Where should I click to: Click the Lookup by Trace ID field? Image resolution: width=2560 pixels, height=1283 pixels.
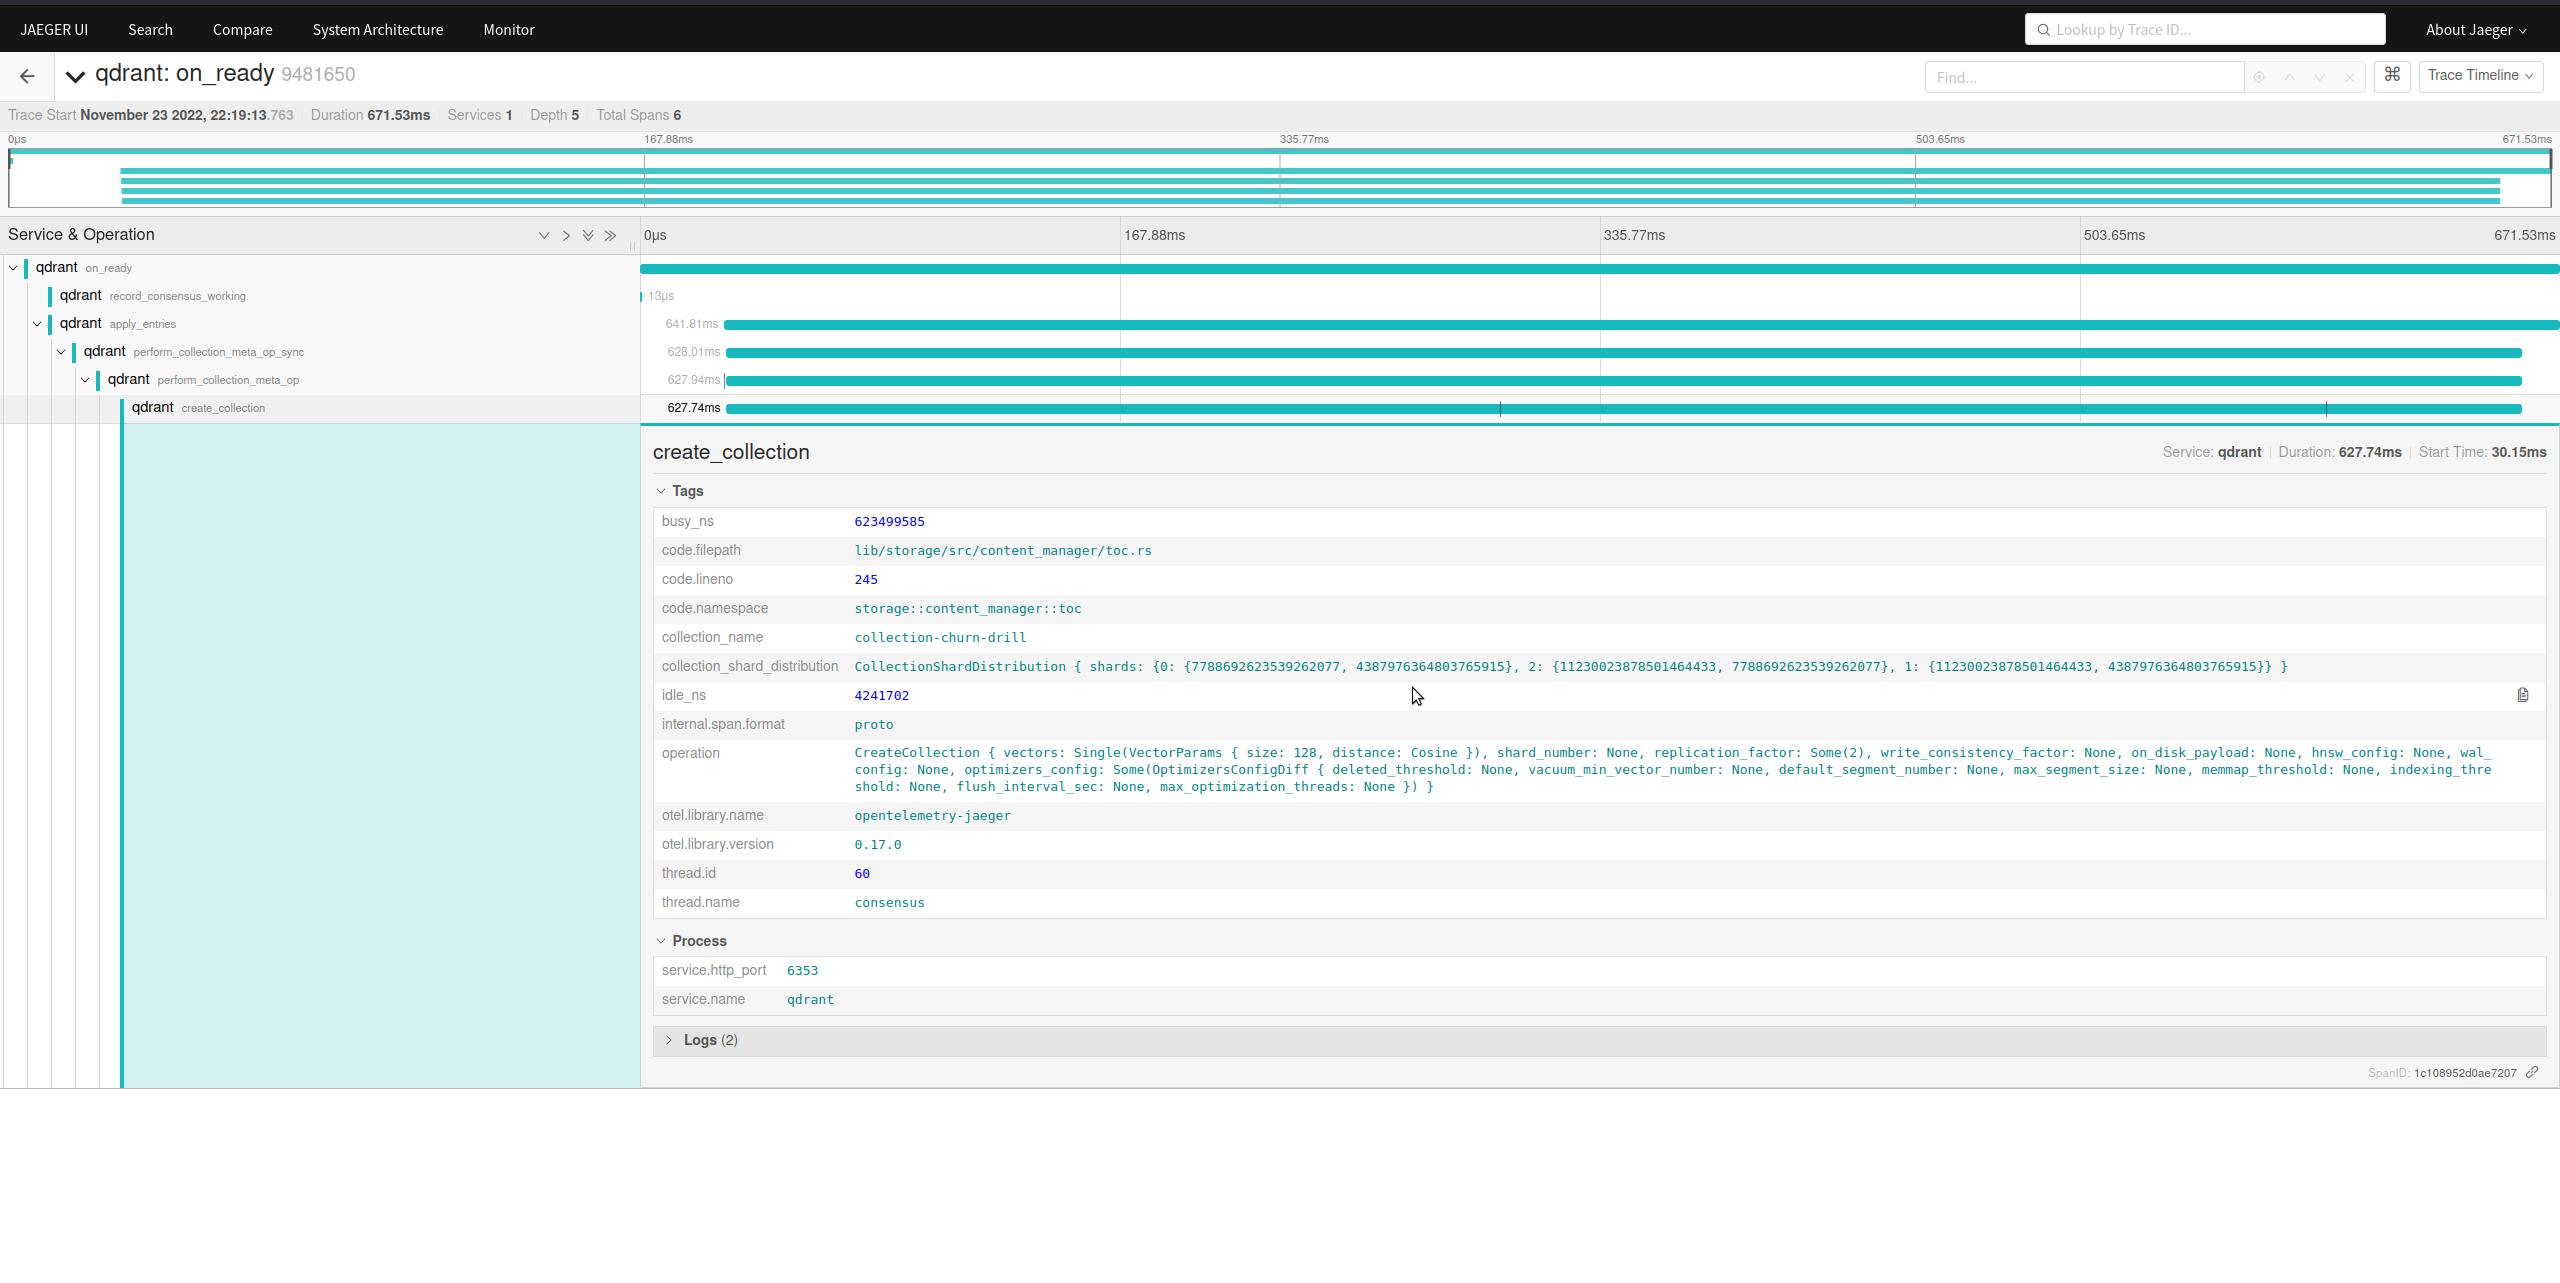coord(2204,29)
